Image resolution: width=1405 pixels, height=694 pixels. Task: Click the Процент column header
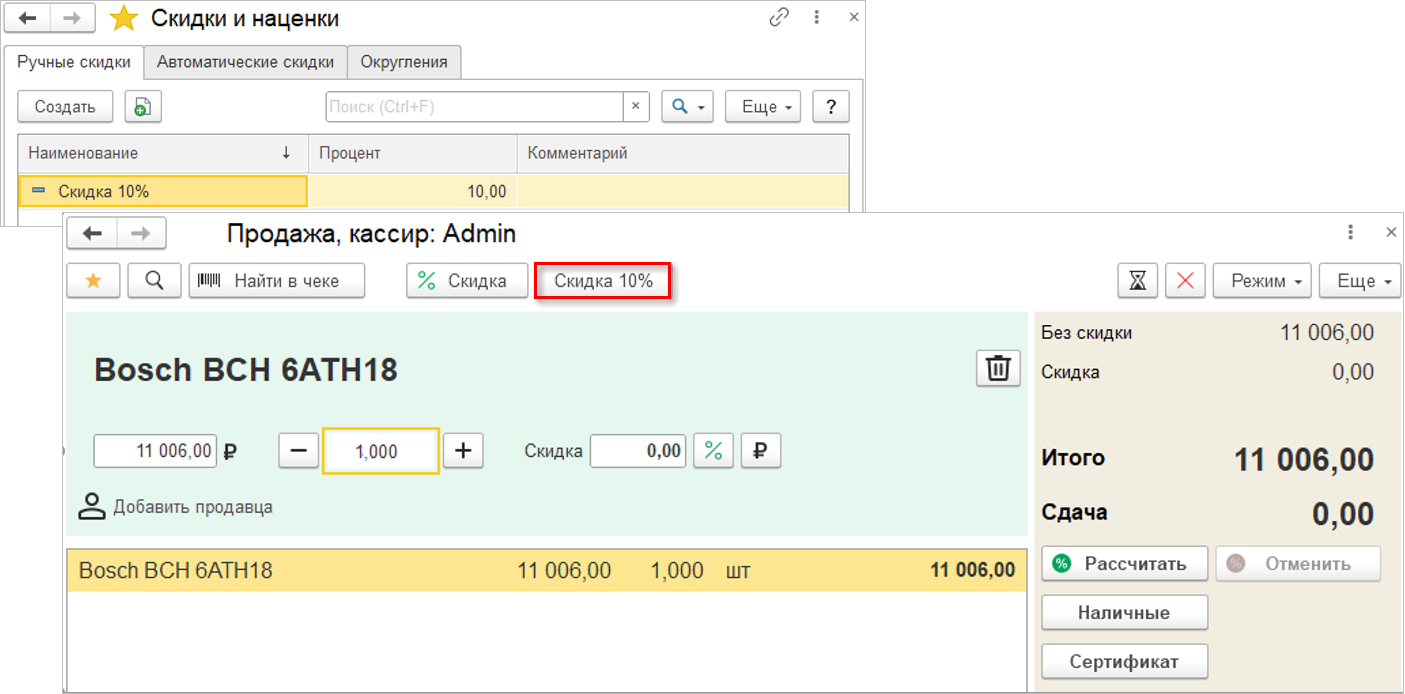click(413, 153)
